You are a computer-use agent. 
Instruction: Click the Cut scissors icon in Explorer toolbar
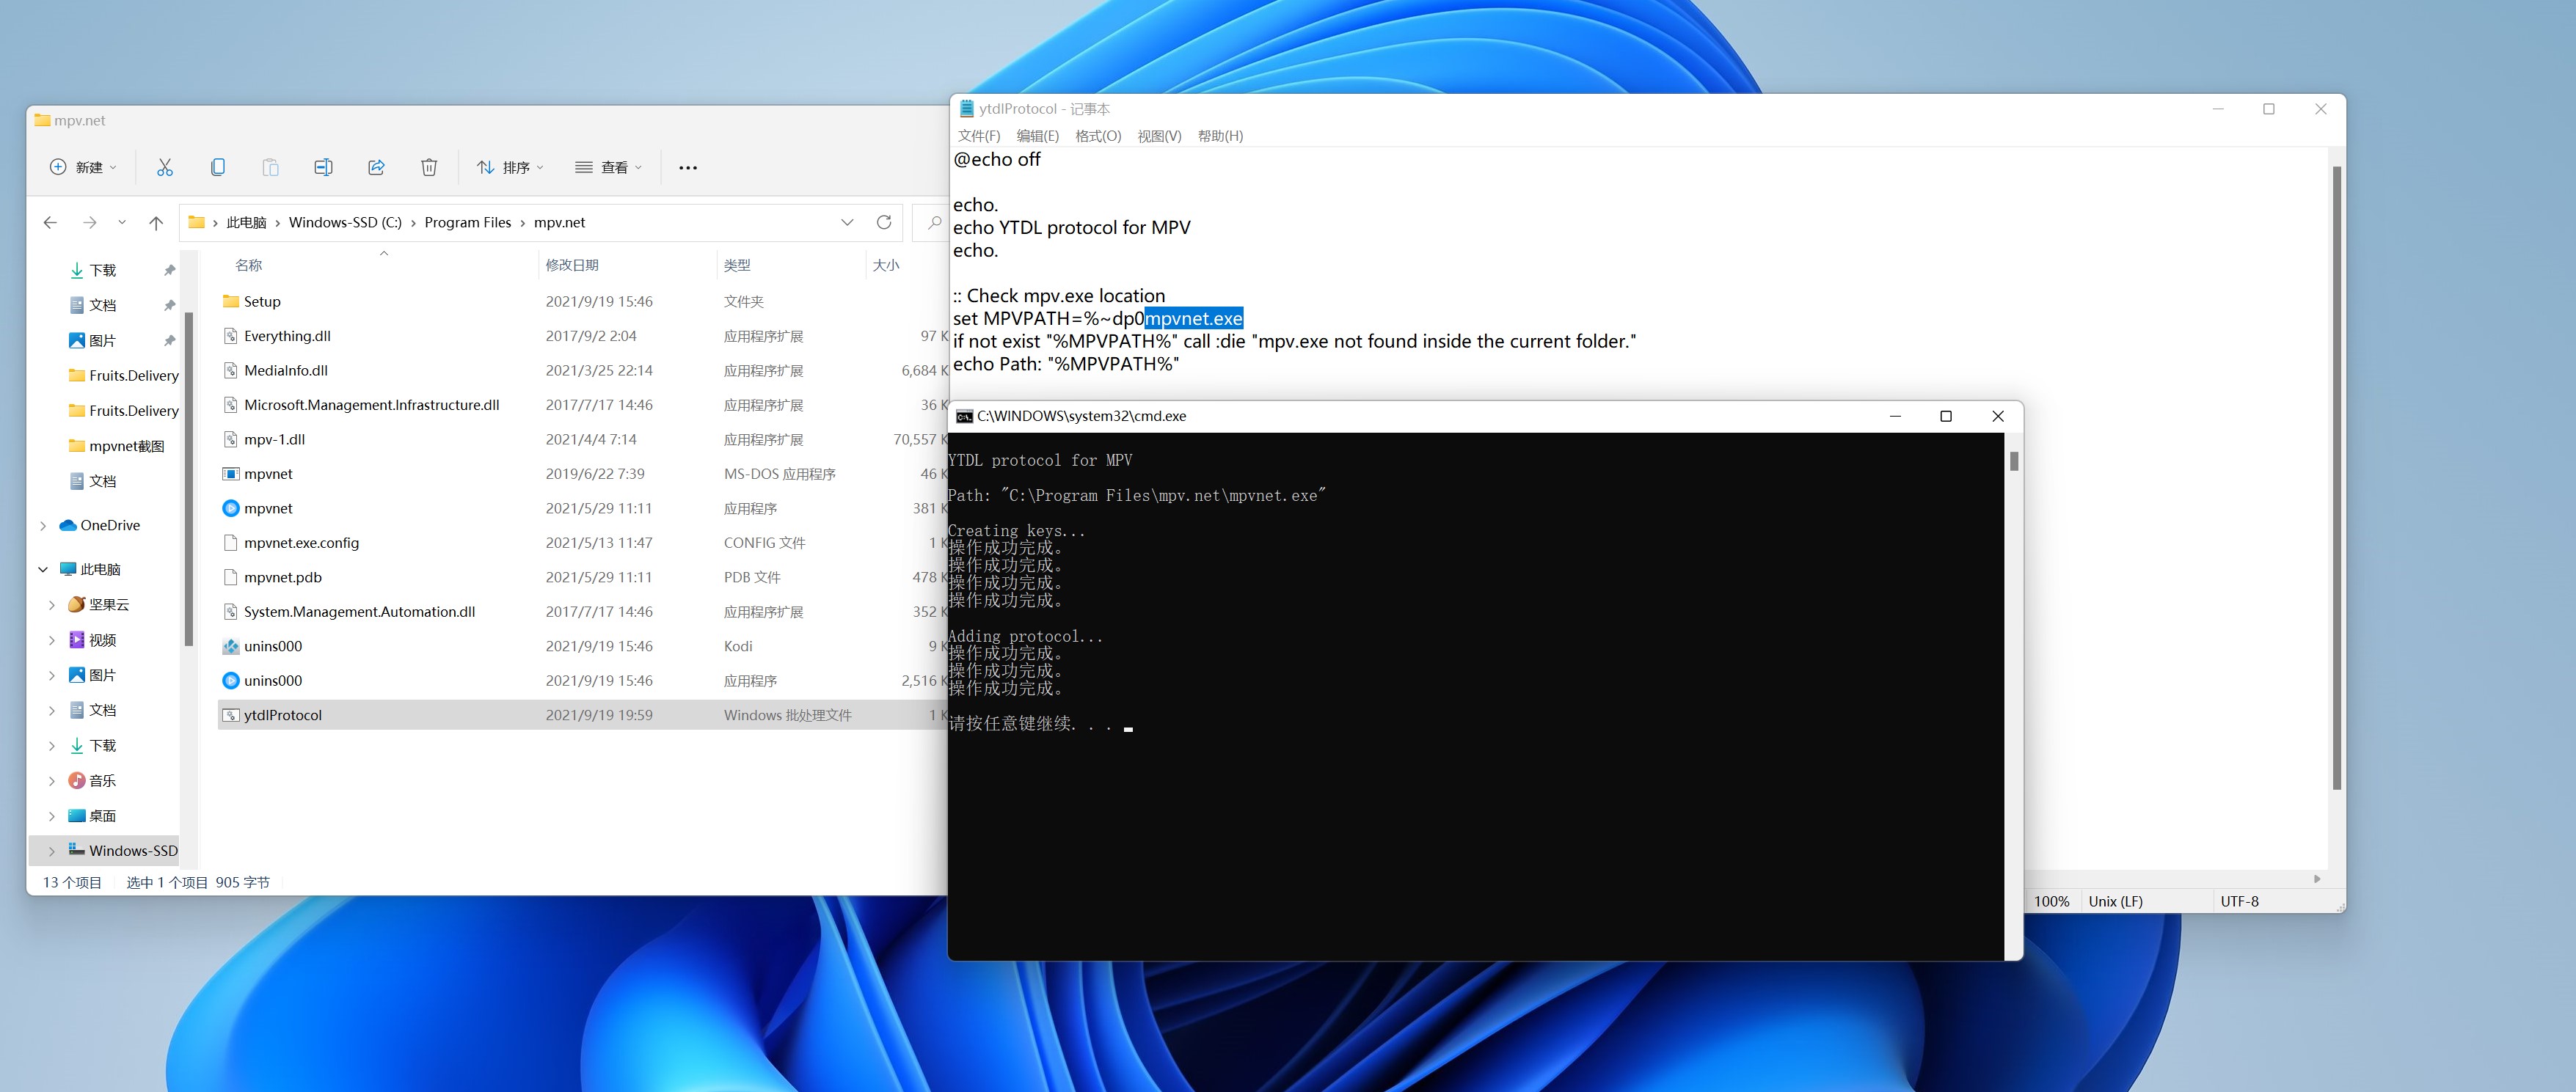click(x=165, y=167)
